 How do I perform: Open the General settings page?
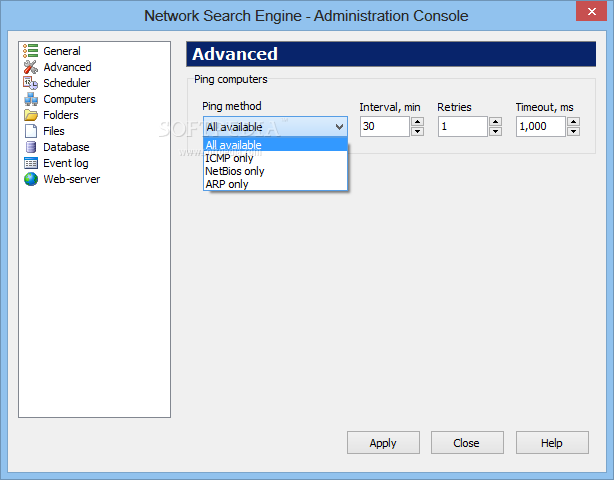click(62, 51)
